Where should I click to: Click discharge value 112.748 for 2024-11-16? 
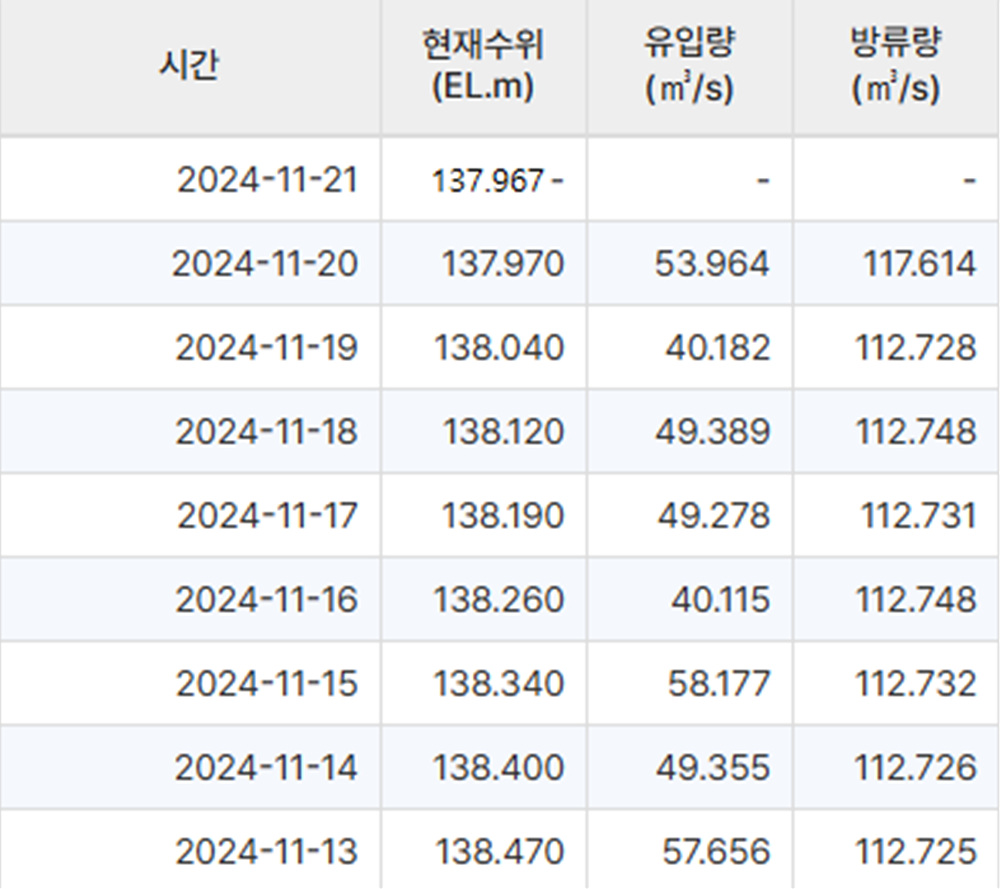point(916,600)
